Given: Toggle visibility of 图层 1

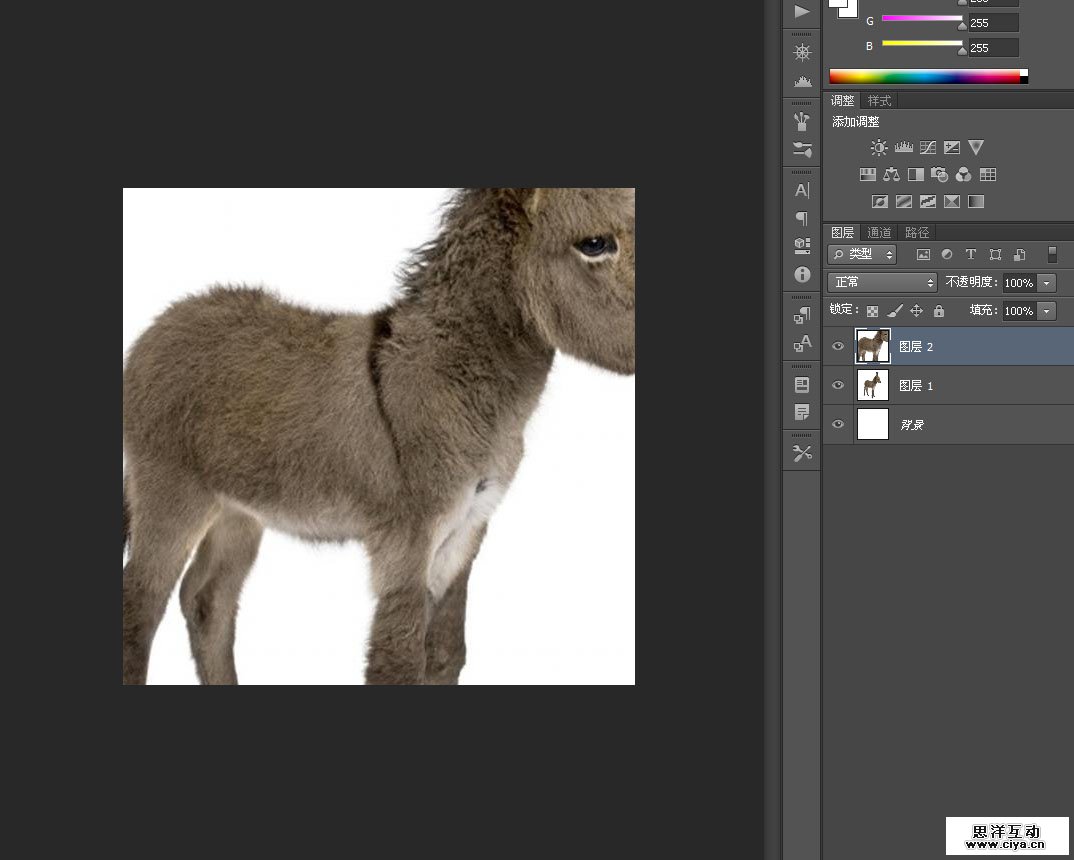Looking at the screenshot, I should (838, 385).
